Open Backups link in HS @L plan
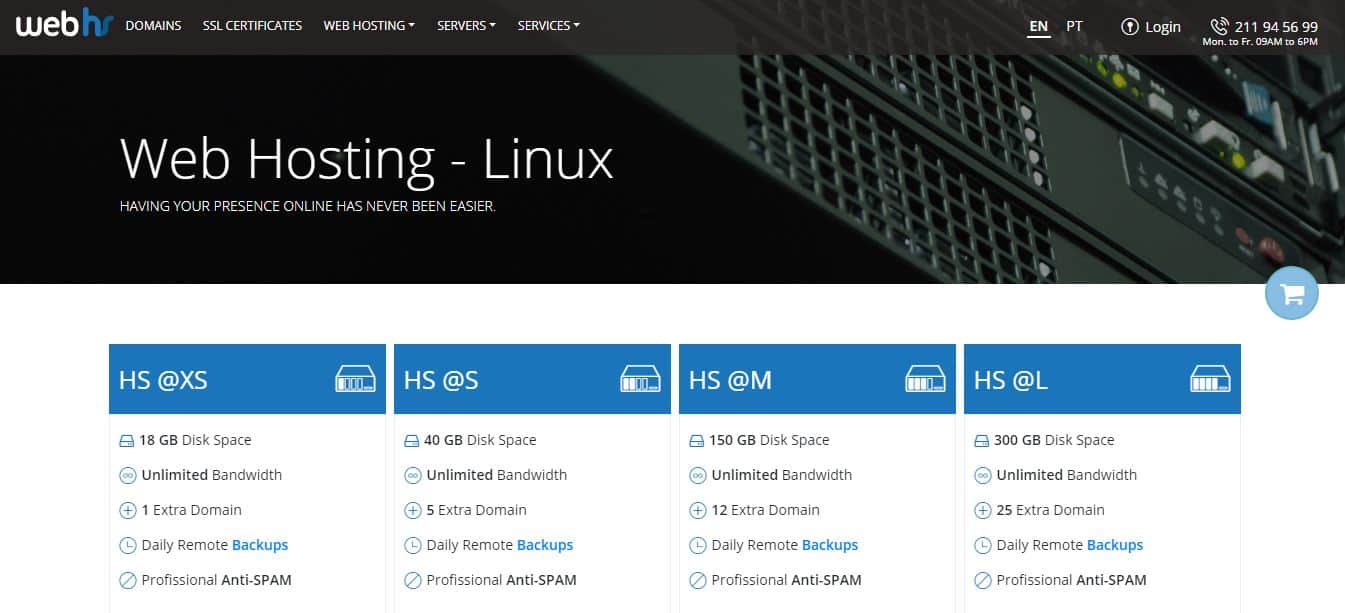 1115,545
